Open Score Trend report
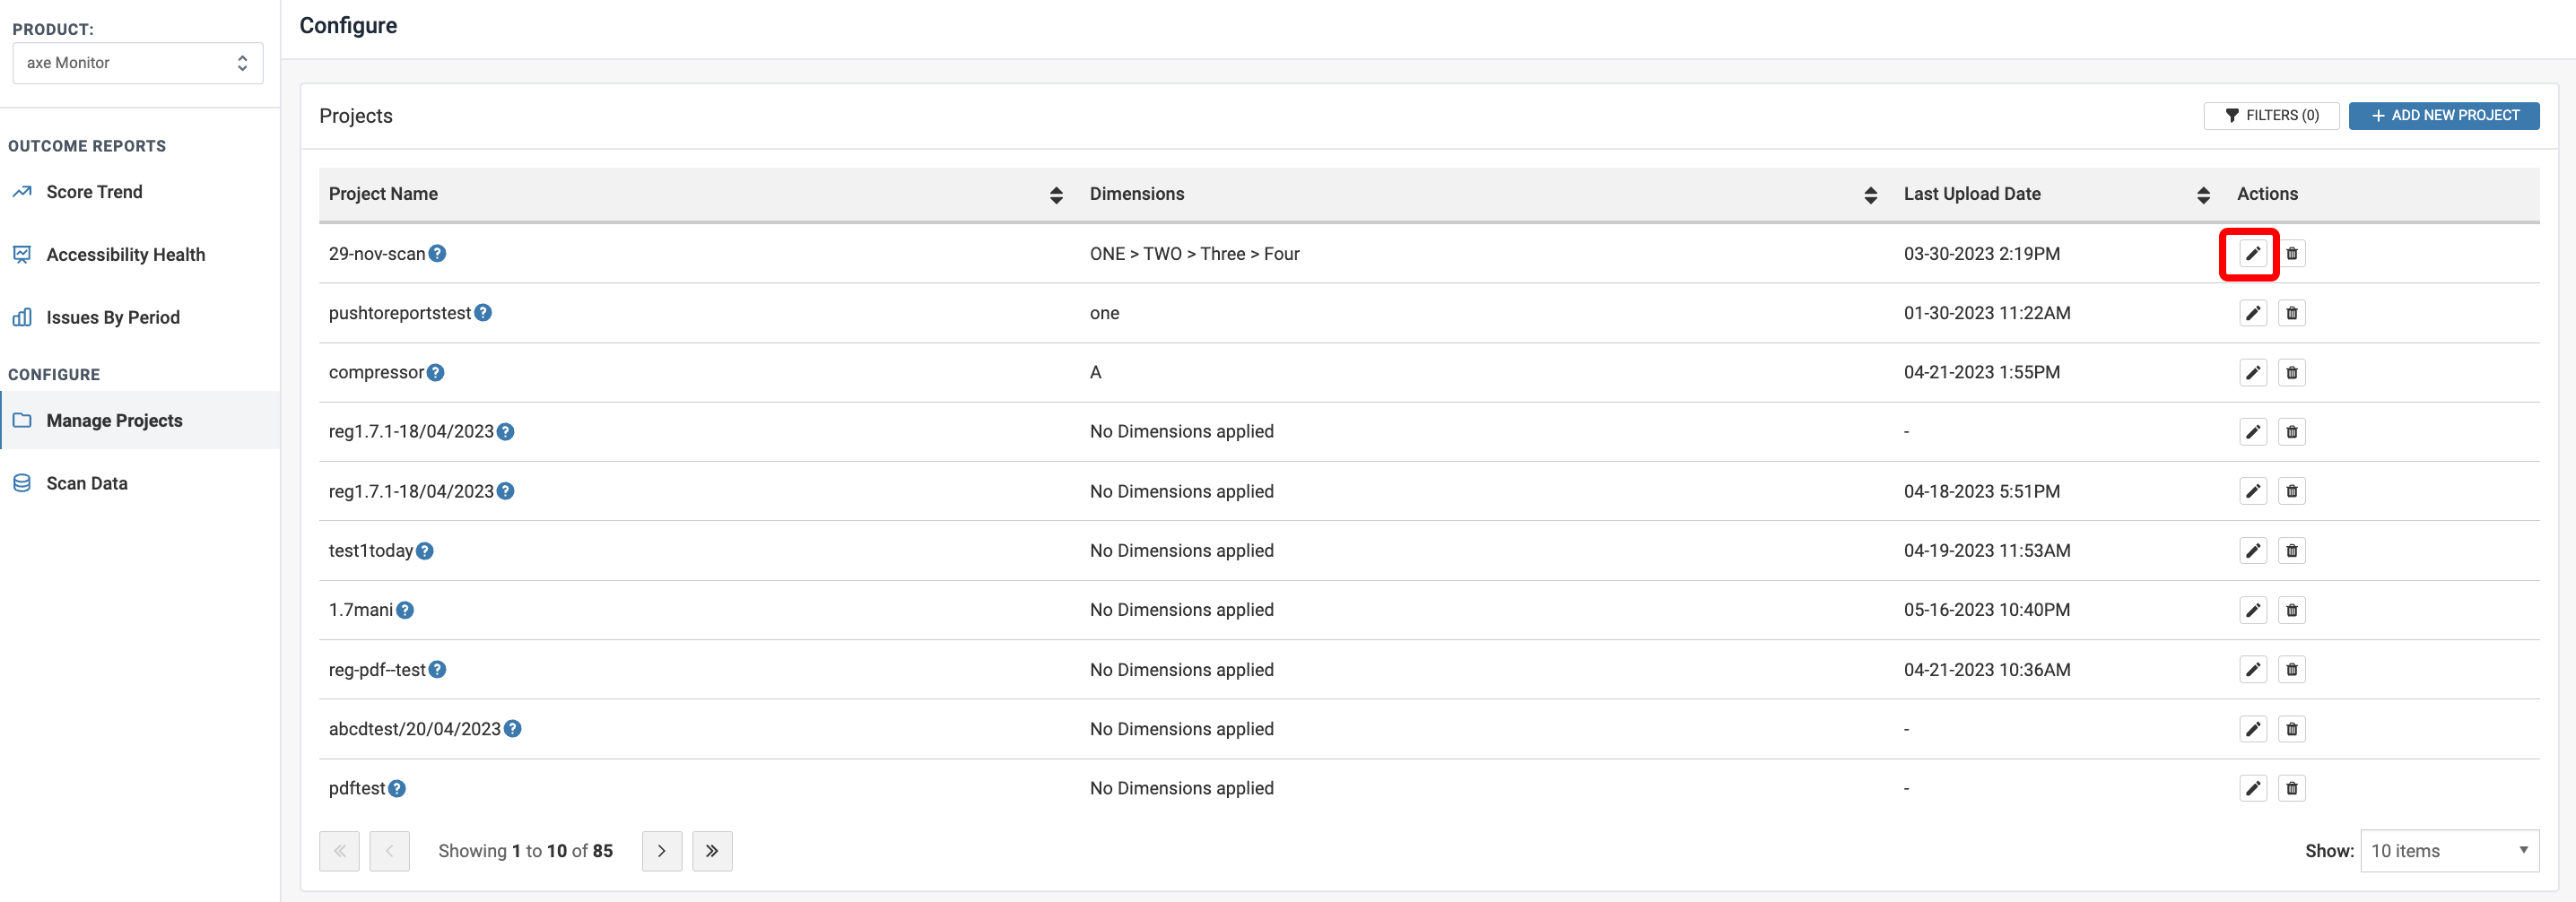 pyautogui.click(x=94, y=192)
